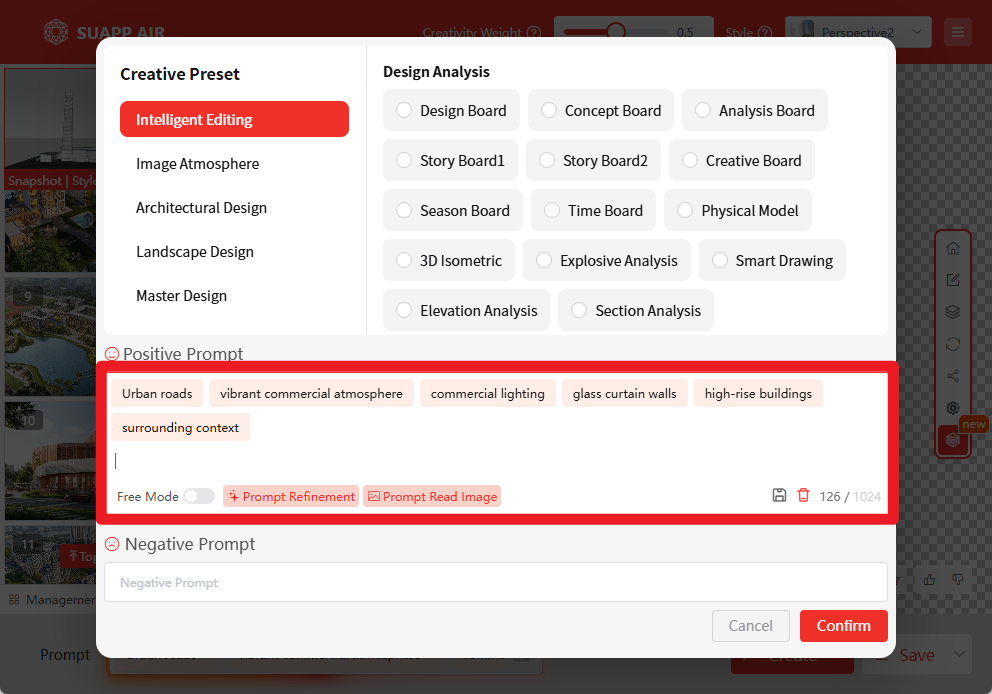Click the Prompt Refinement button
This screenshot has height=694, width=992.
click(x=291, y=496)
